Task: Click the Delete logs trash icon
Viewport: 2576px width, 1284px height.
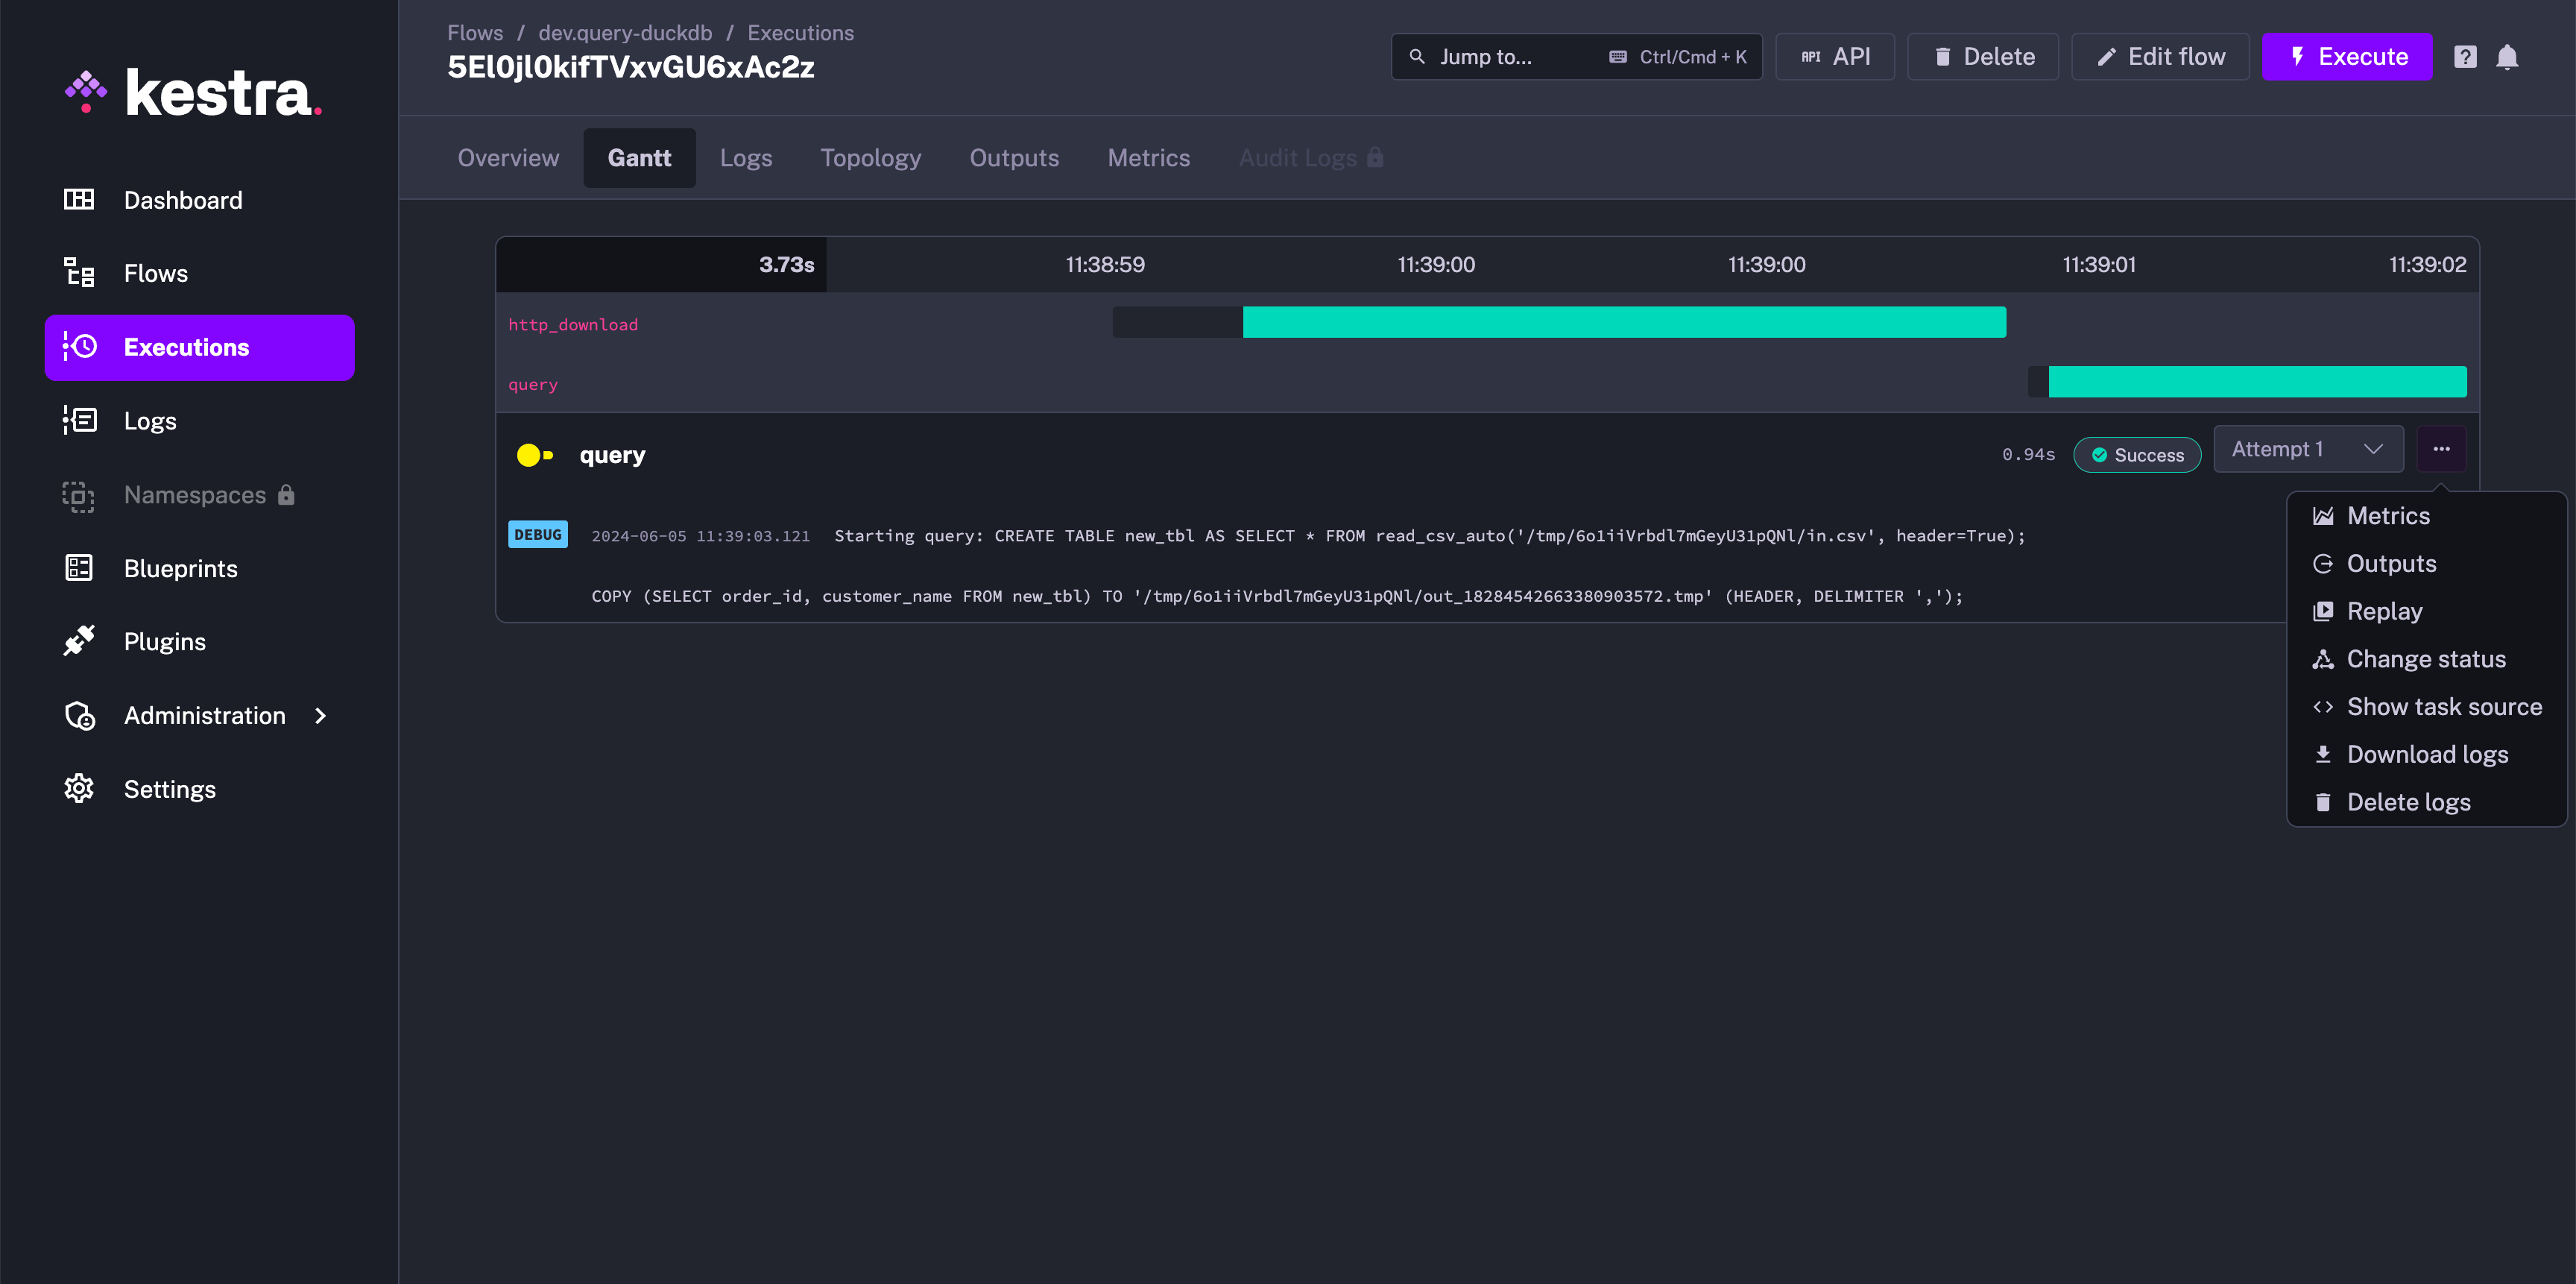Action: 2323,802
